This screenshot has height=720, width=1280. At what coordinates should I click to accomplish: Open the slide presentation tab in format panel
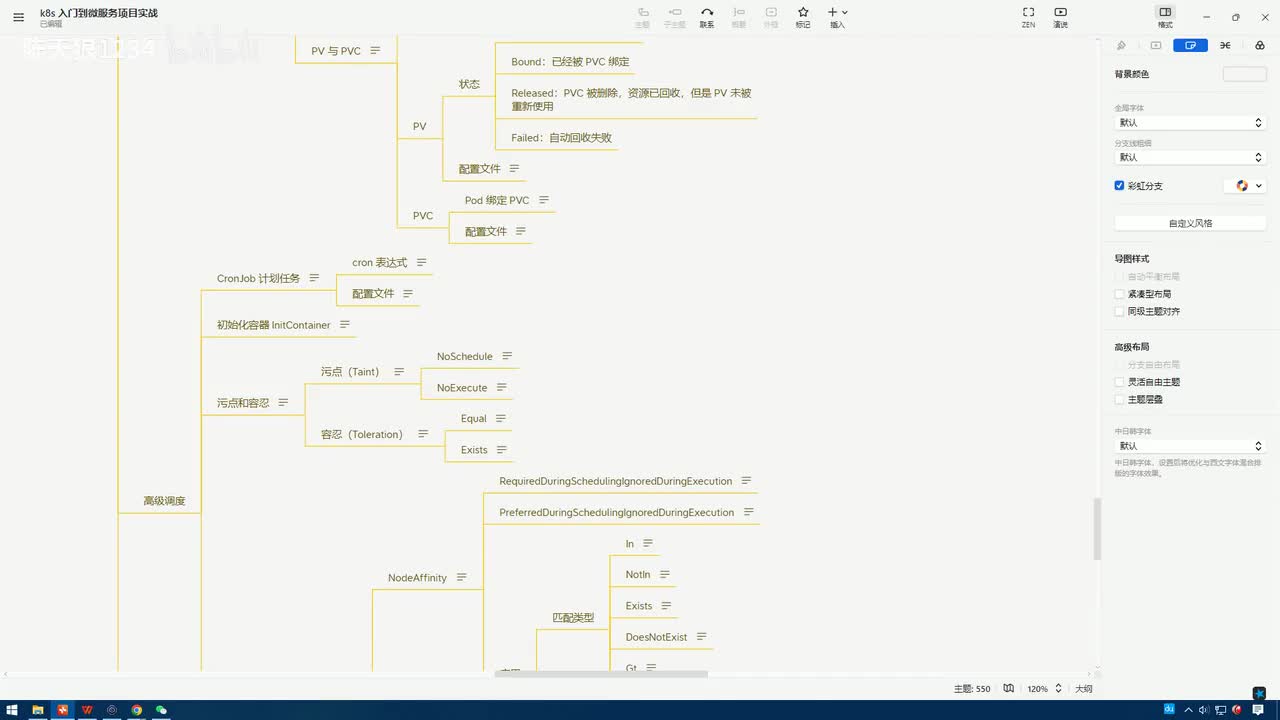coord(1156,45)
